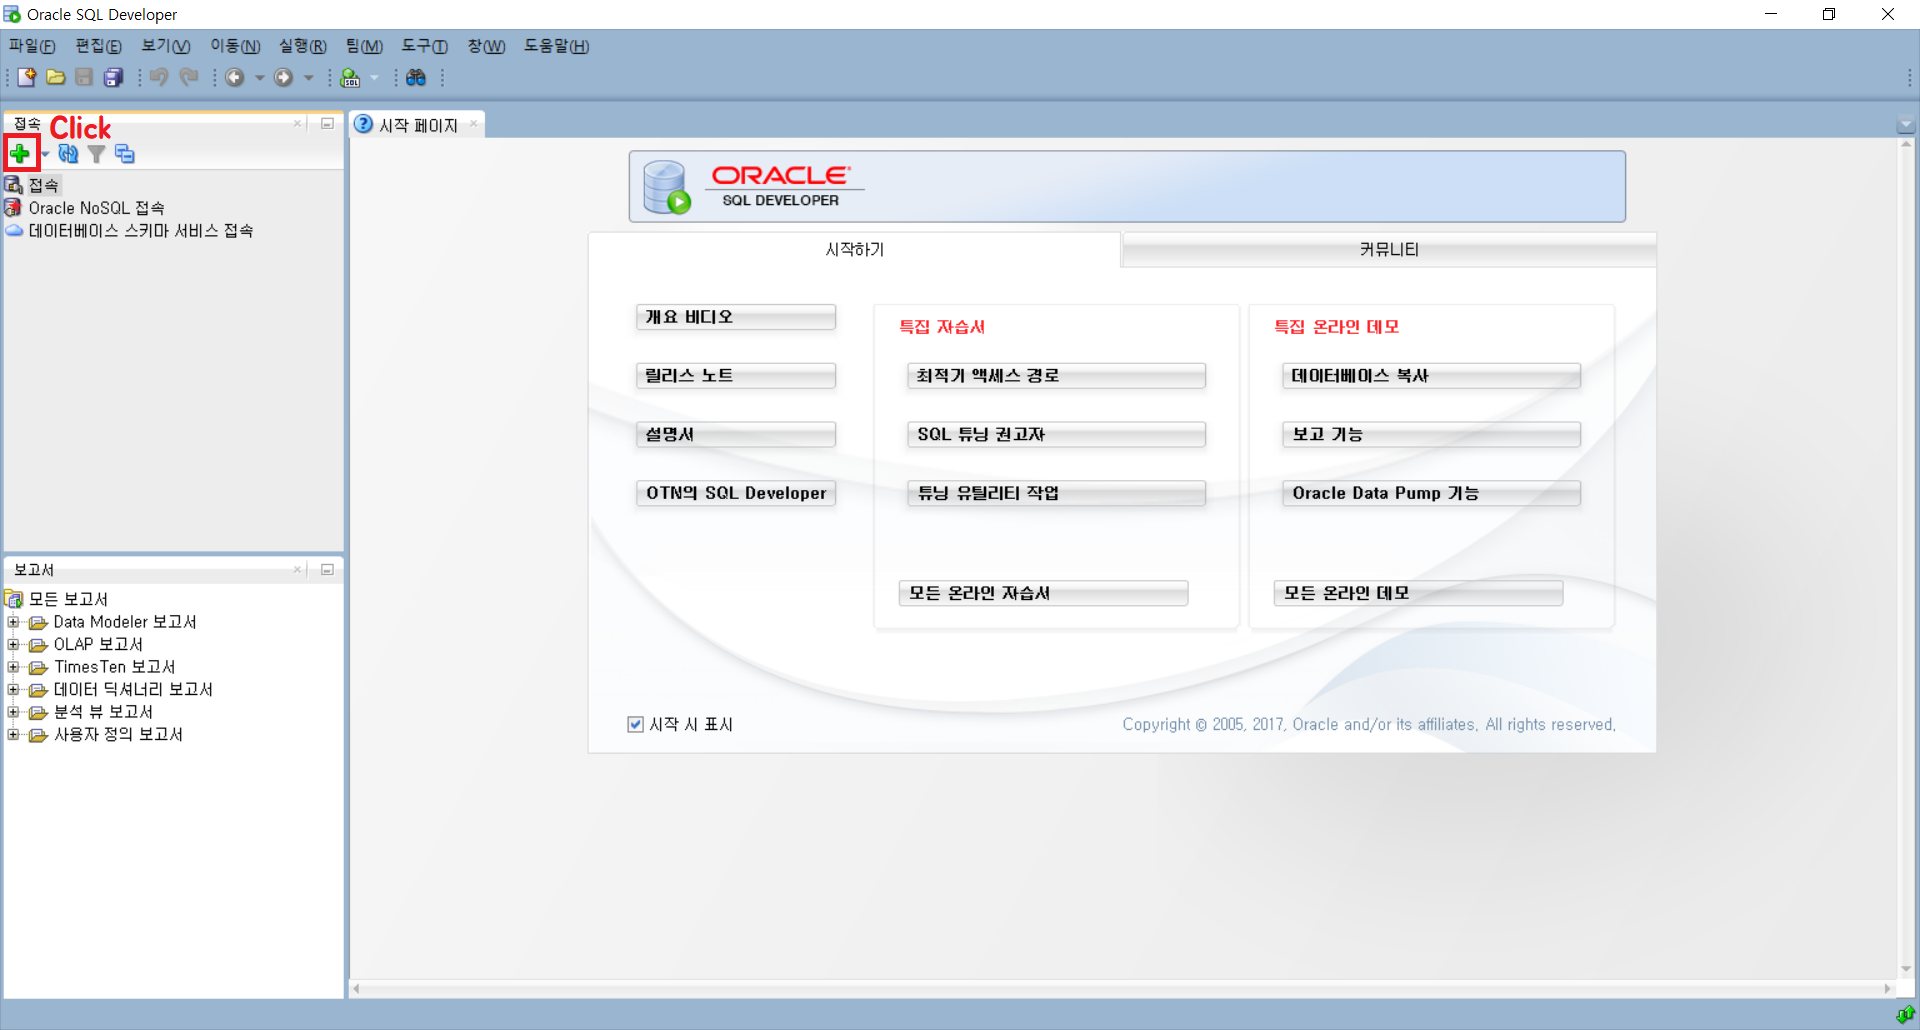Click the vertical scrollbar up arrow
This screenshot has height=1030, width=1920.
click(1906, 145)
